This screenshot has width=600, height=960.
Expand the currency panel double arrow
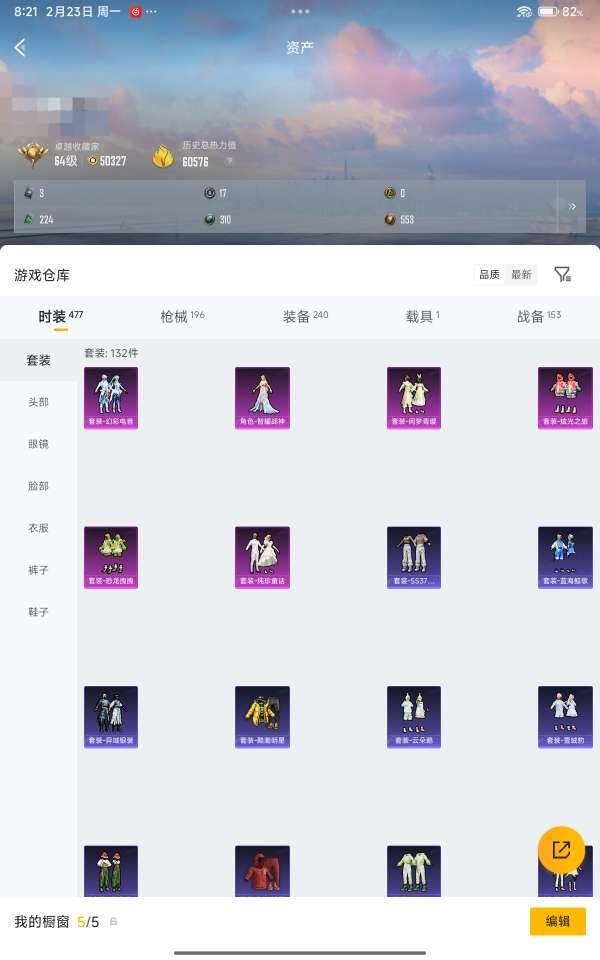point(572,206)
